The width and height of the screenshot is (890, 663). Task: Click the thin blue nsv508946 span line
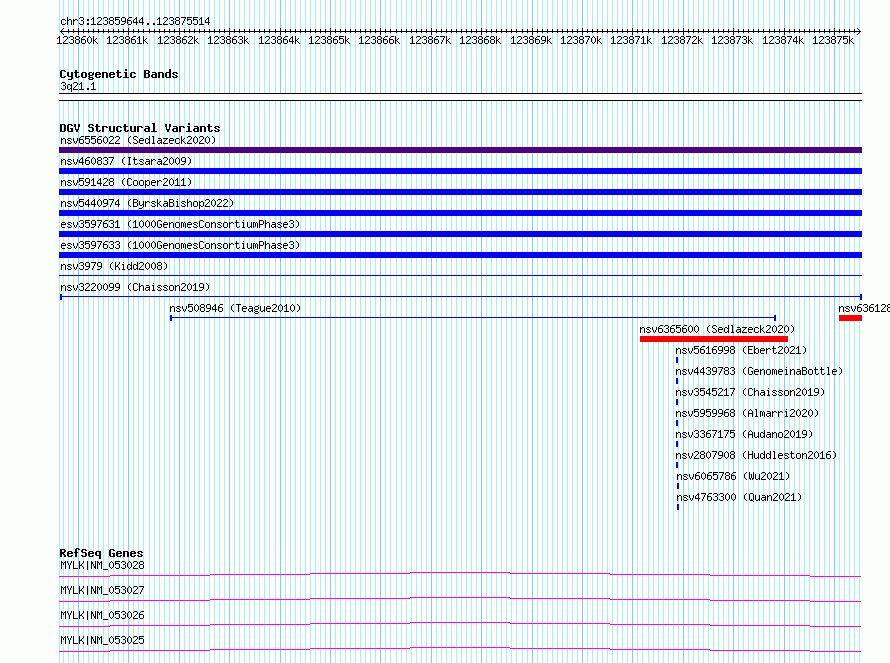(x=473, y=318)
